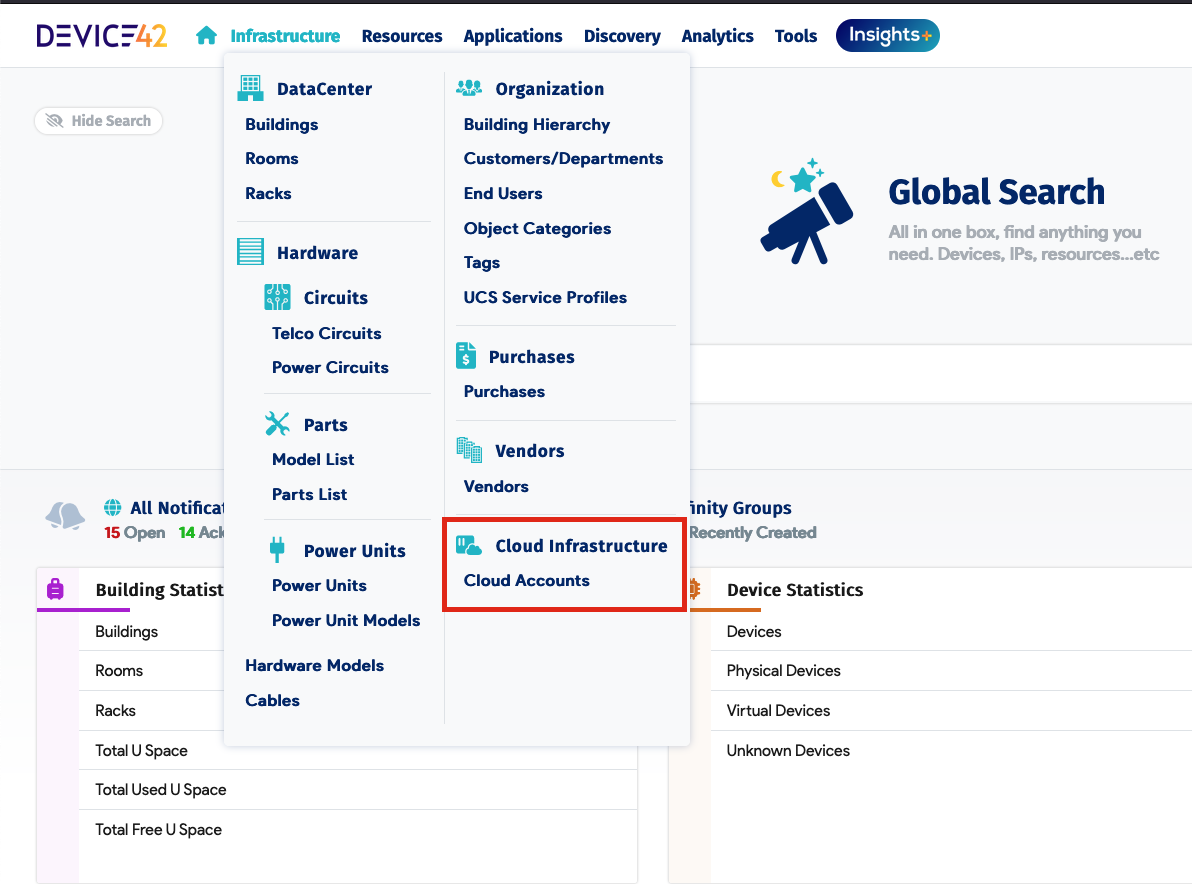Screen dimensions: 1192x884
Task: Select Racks in the DataCenter menu
Action: point(268,194)
